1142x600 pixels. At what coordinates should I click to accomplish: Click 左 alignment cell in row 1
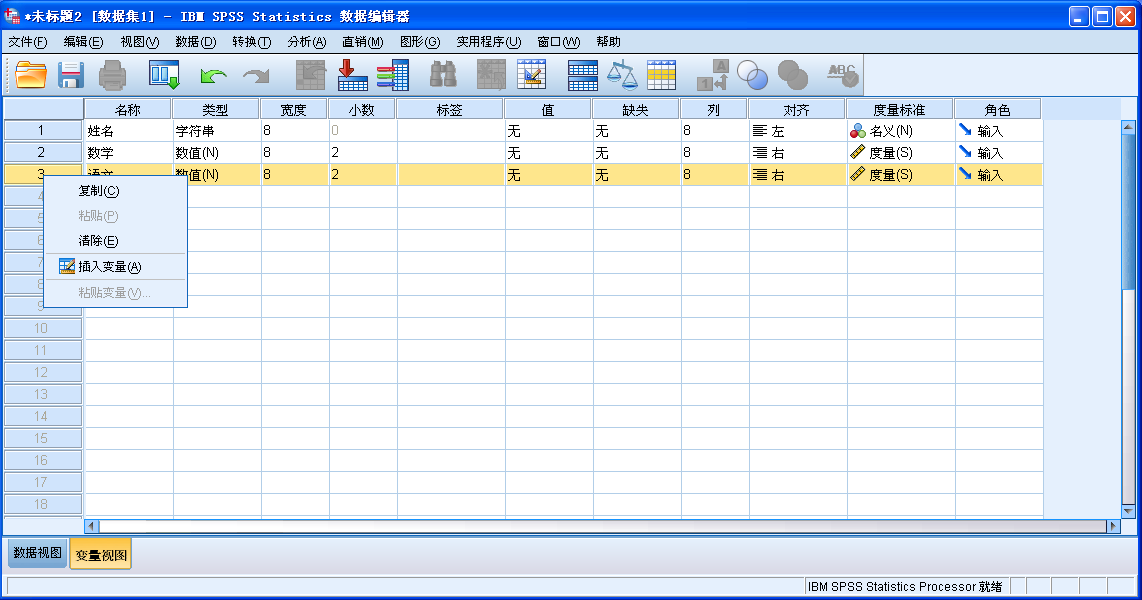point(798,131)
